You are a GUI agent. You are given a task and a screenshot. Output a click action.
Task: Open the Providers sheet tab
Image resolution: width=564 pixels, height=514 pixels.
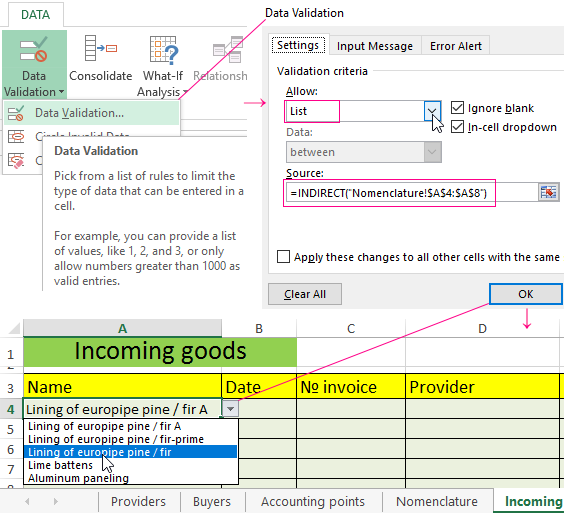(138, 501)
